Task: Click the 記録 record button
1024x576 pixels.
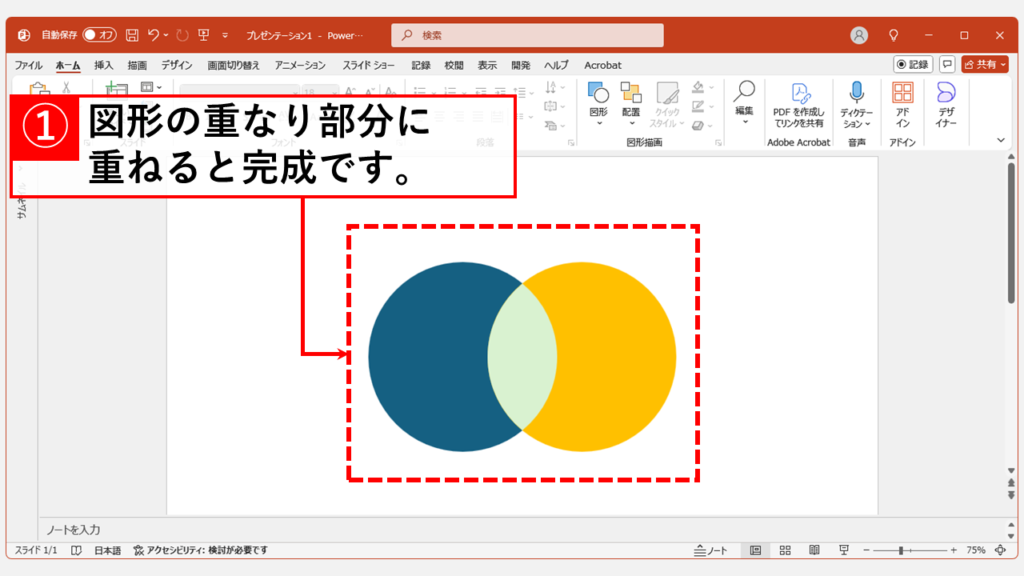Action: pyautogui.click(x=913, y=64)
